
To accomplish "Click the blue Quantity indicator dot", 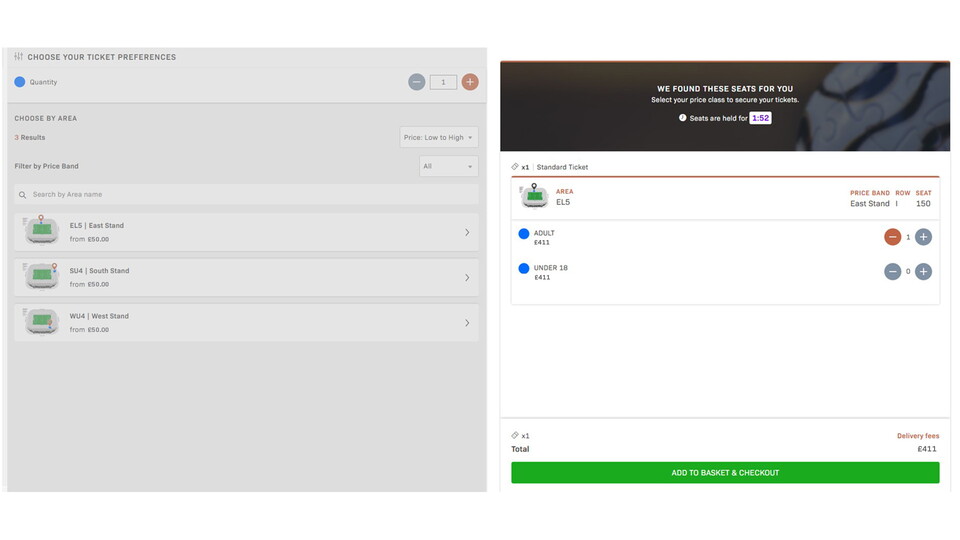I will point(19,82).
